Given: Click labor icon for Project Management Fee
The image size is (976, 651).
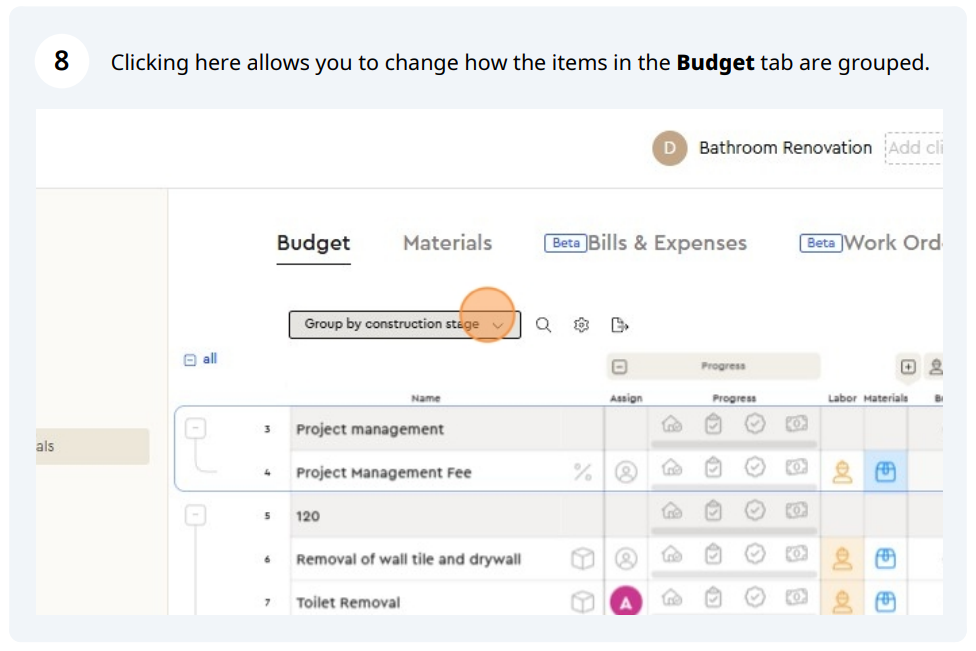Looking at the screenshot, I should tap(842, 472).
